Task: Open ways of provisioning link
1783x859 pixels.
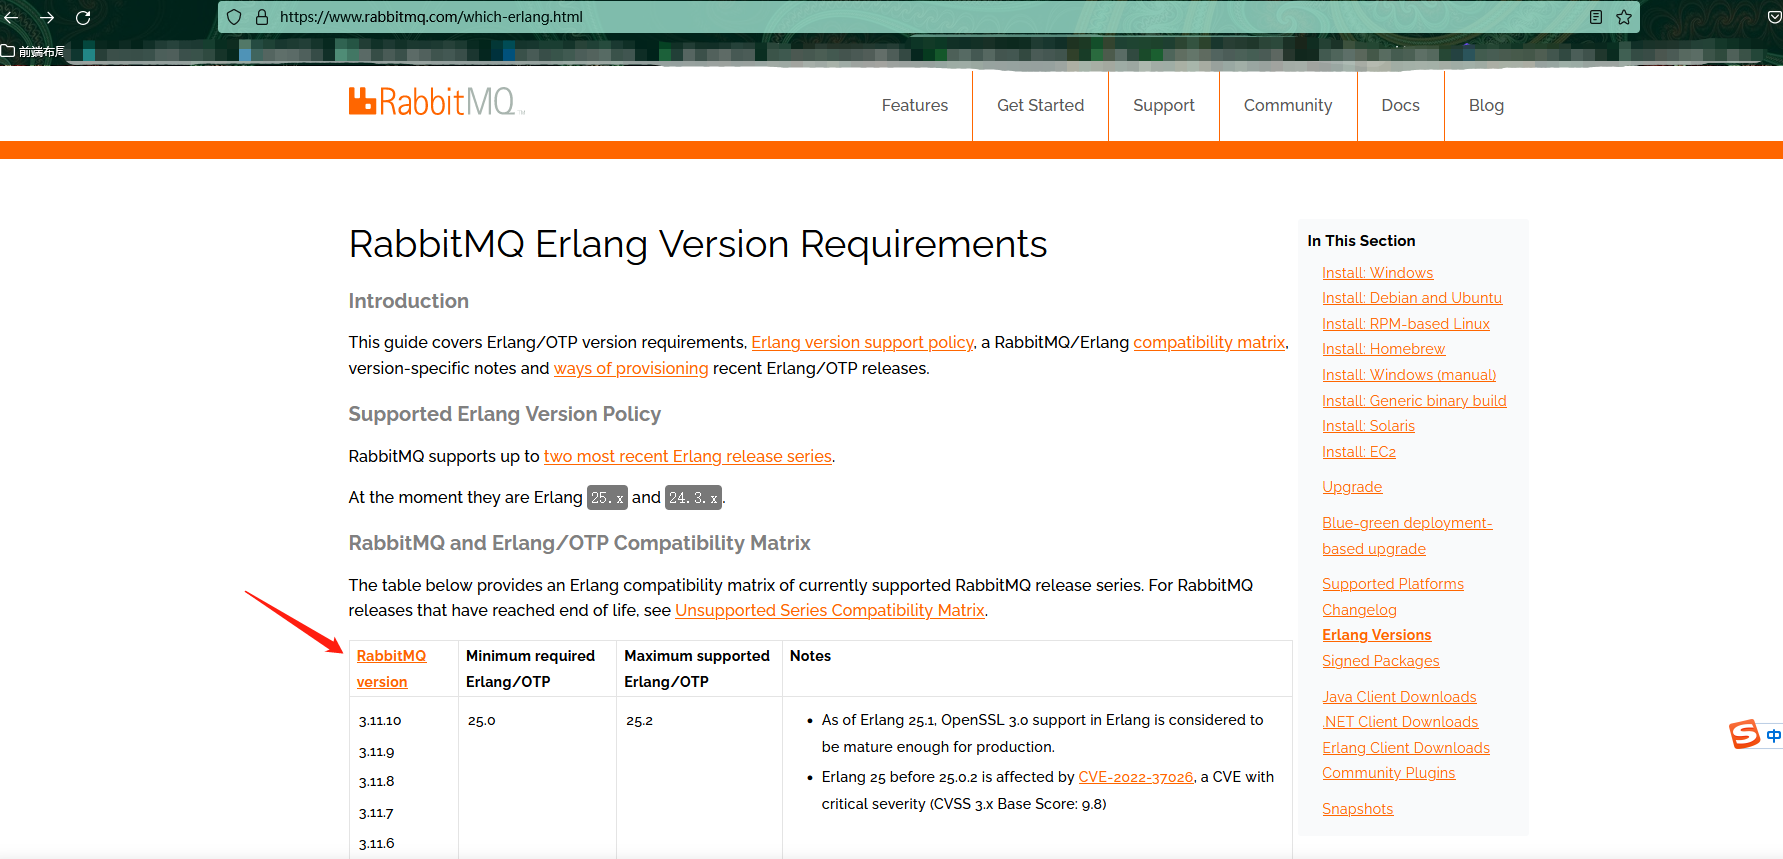Action: click(631, 368)
